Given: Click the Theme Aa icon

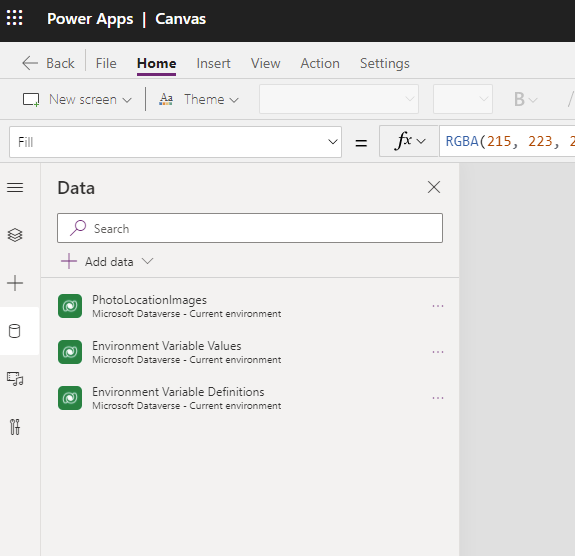Looking at the screenshot, I should tap(166, 99).
